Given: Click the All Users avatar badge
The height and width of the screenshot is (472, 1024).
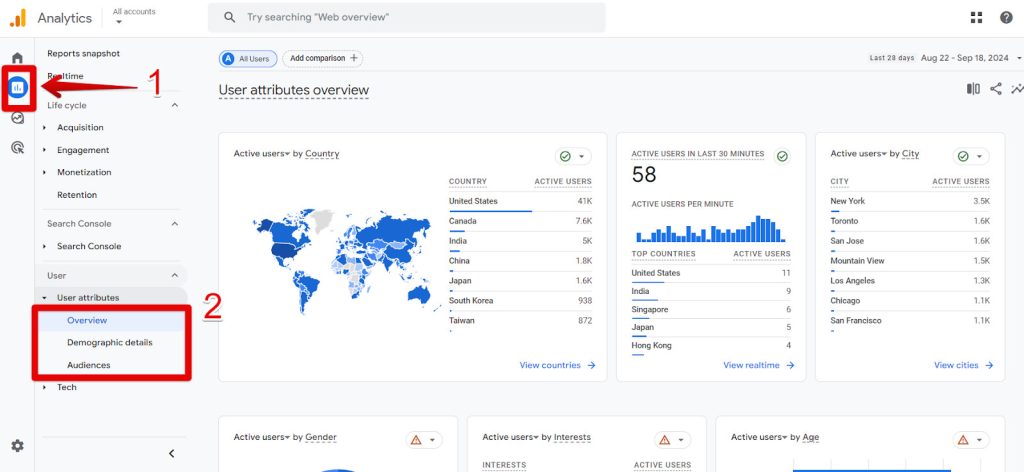Looking at the screenshot, I should [228, 59].
